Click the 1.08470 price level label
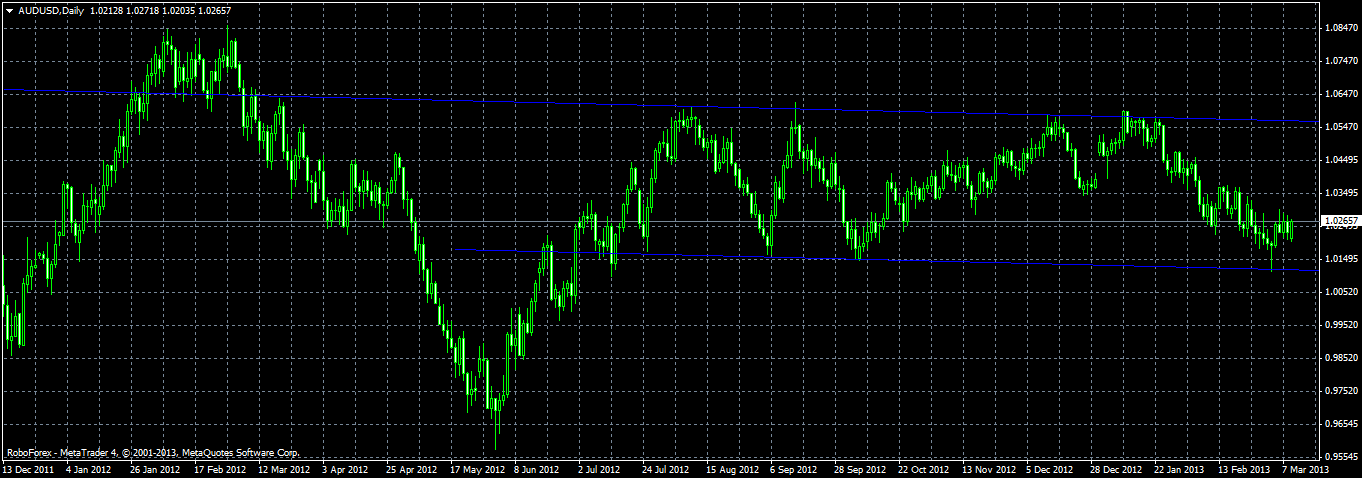 (x=1340, y=28)
